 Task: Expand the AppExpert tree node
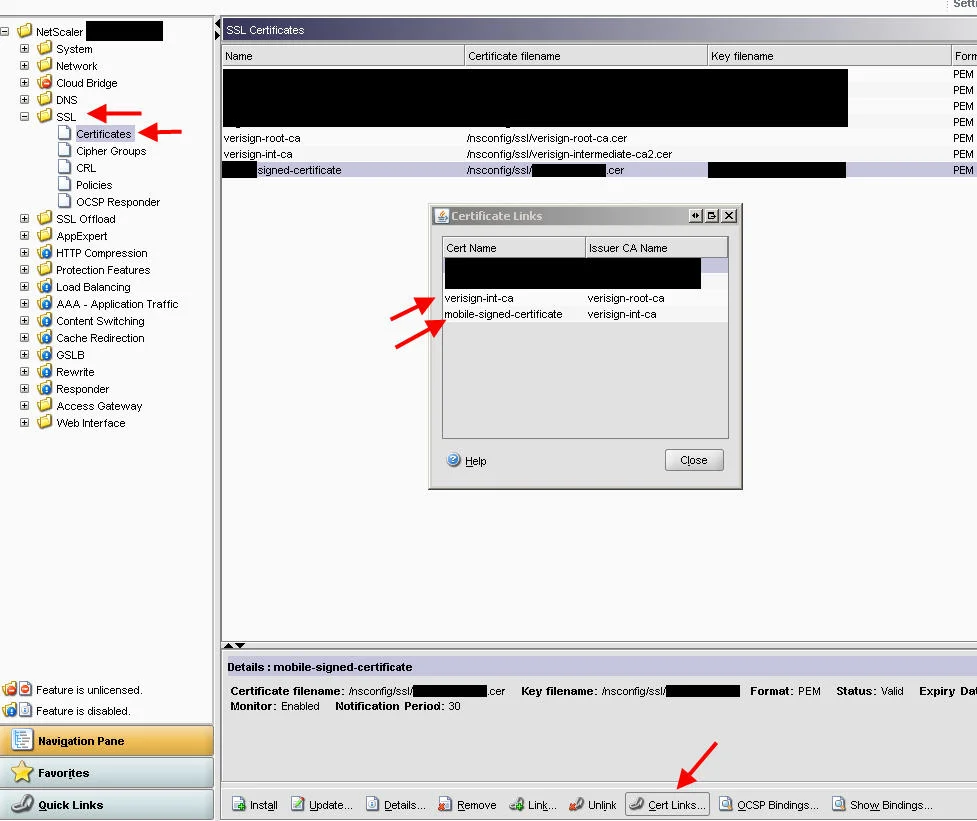pos(24,235)
